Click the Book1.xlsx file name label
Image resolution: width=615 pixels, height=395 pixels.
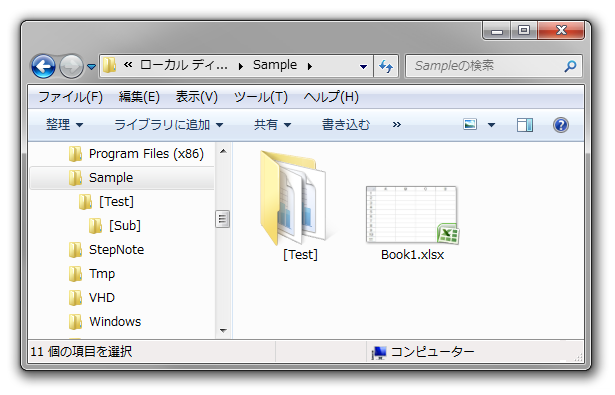click(412, 255)
